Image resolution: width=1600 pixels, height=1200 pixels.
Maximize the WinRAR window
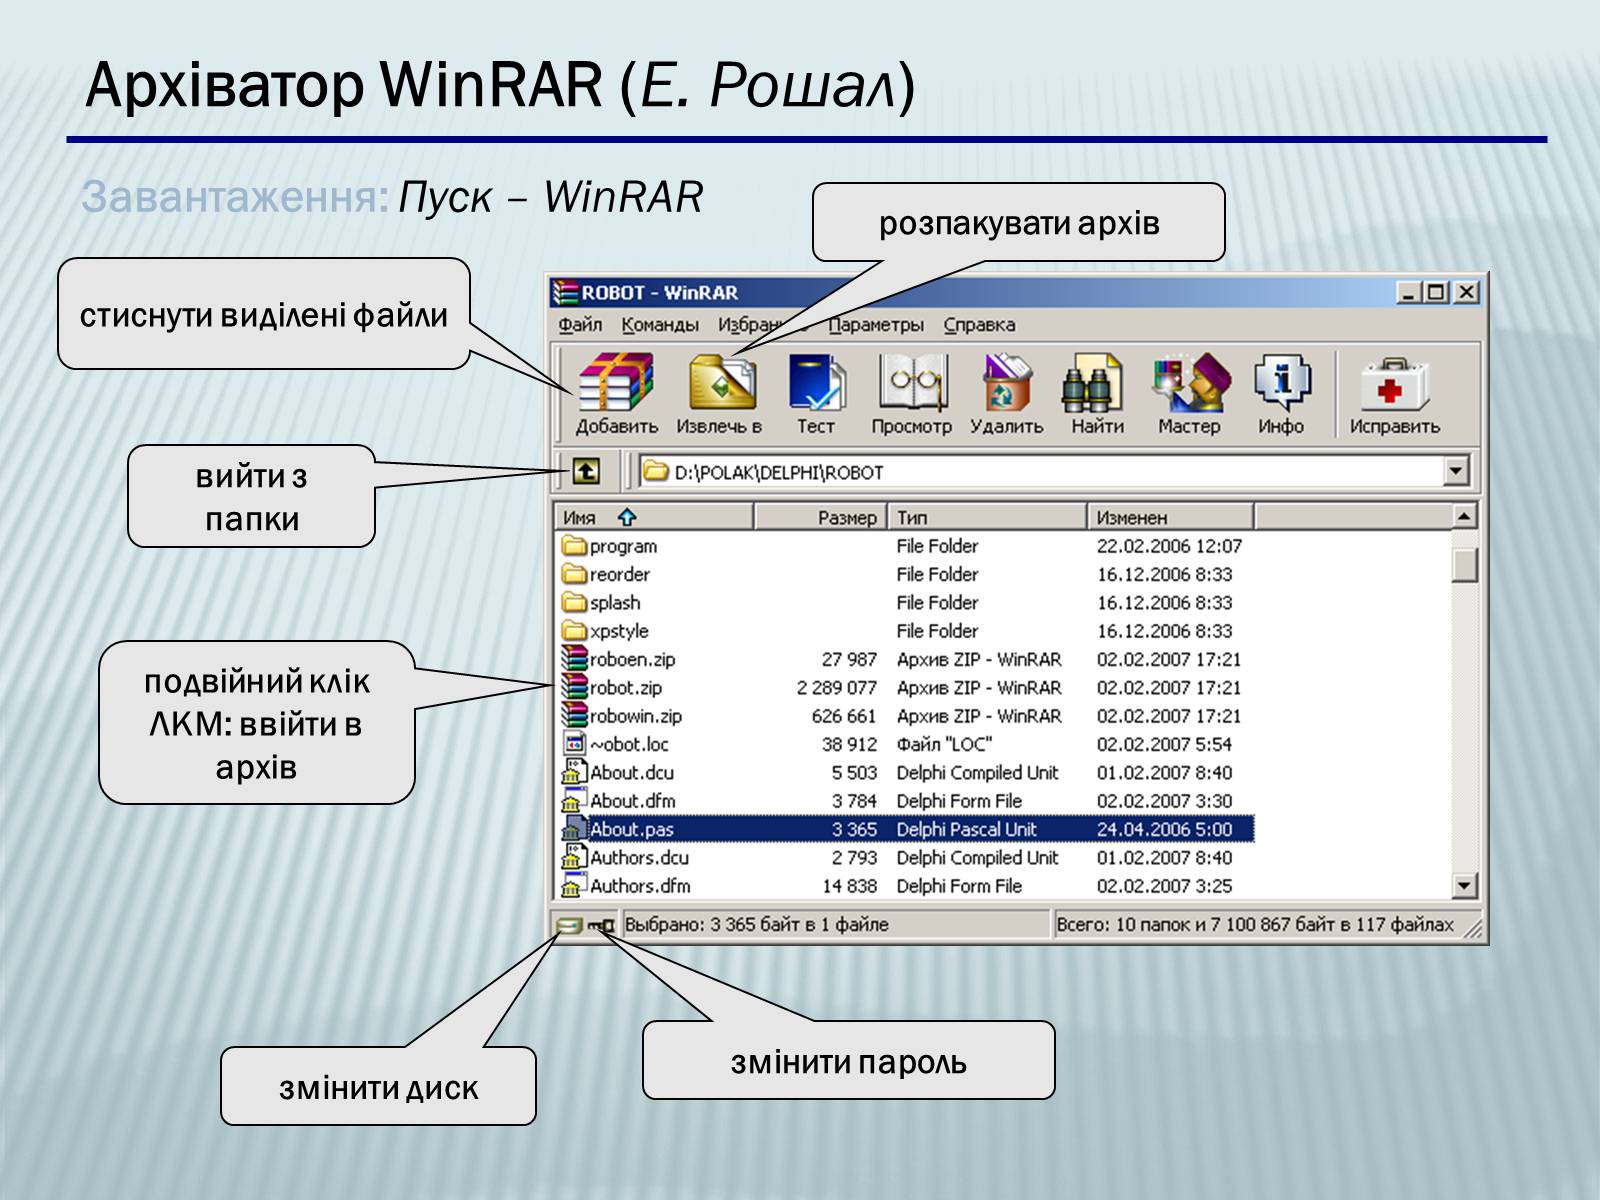click(1437, 292)
